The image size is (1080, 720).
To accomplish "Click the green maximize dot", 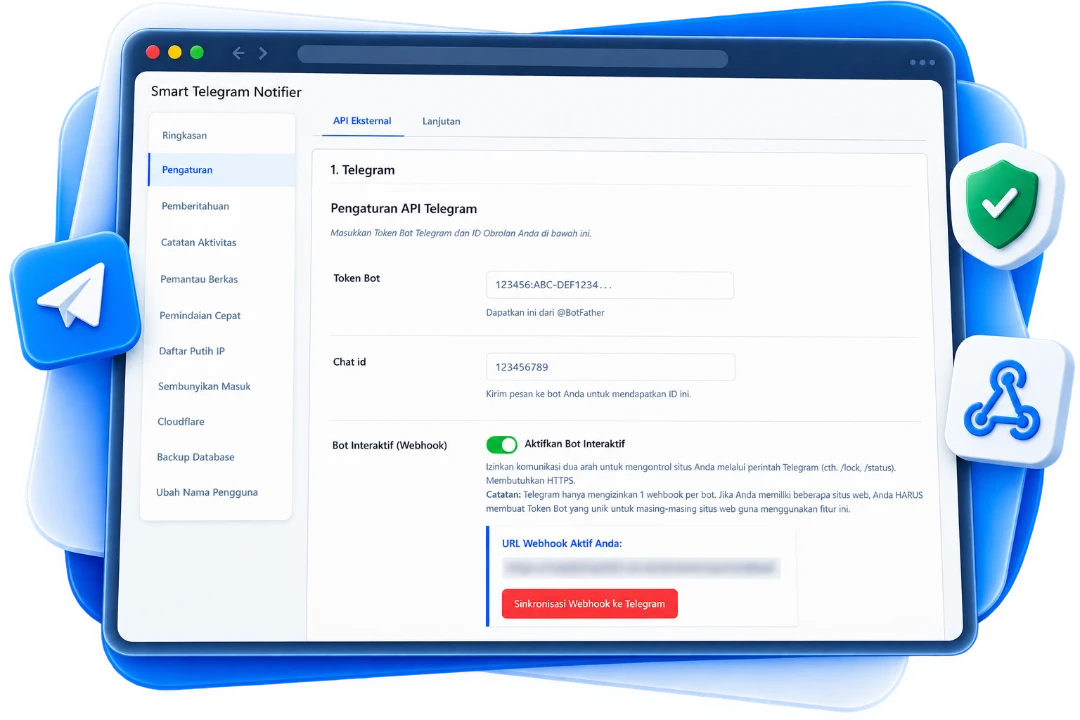I will coord(197,52).
